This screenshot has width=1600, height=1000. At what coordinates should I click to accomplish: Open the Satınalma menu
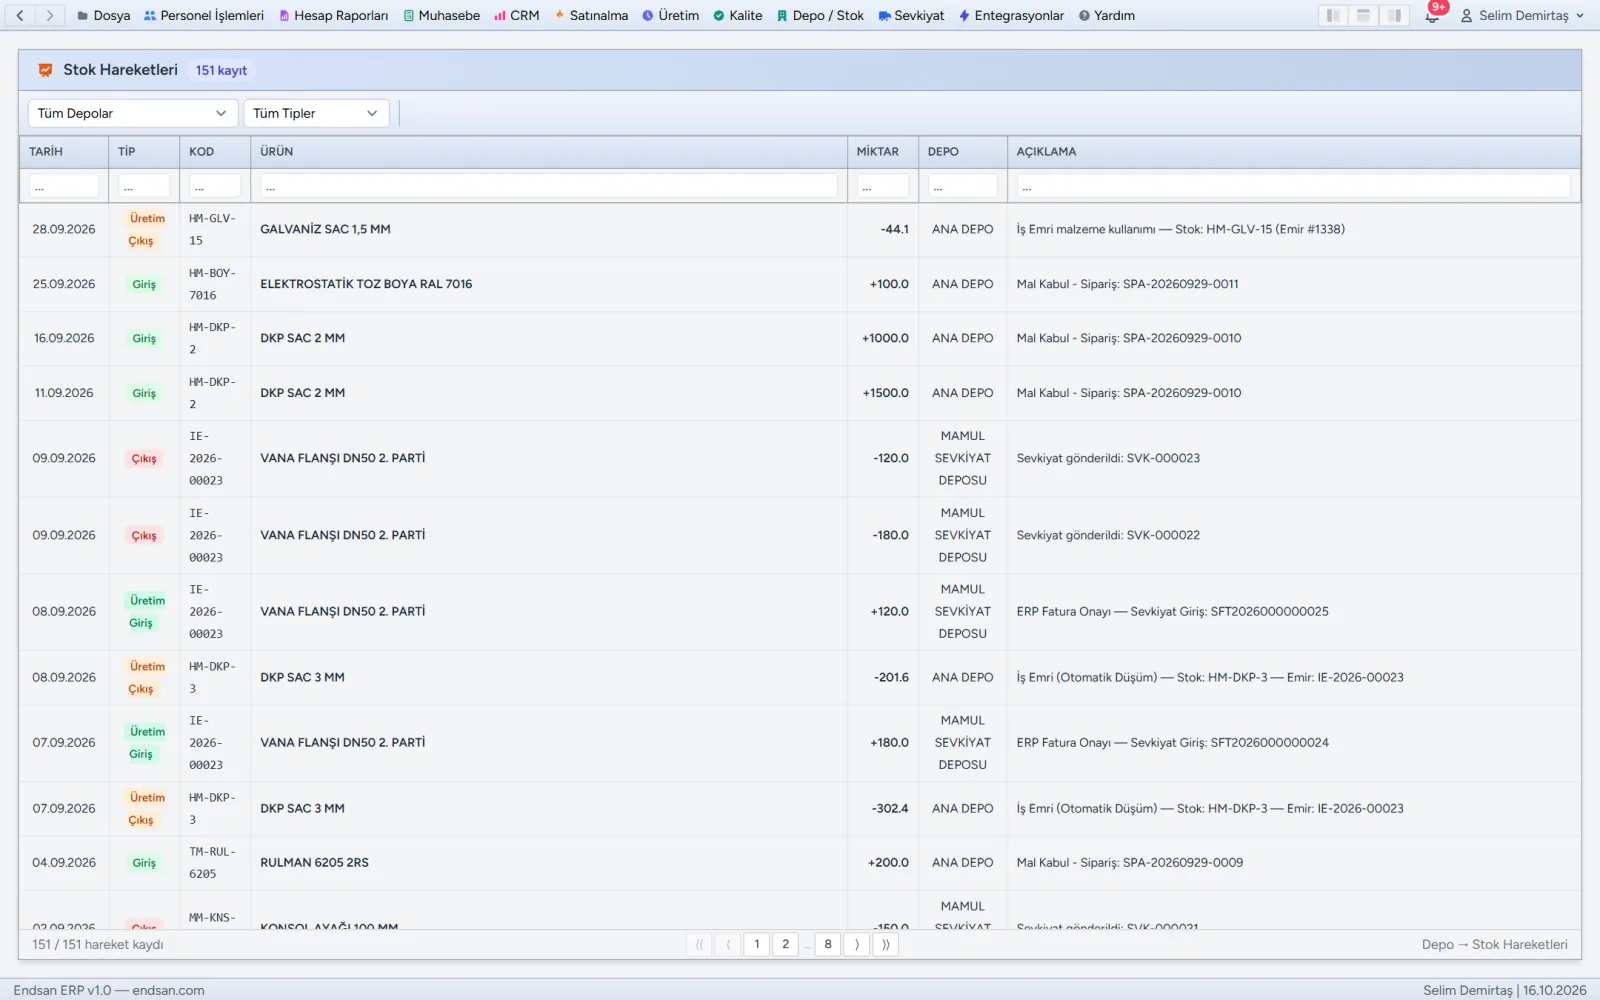(591, 15)
